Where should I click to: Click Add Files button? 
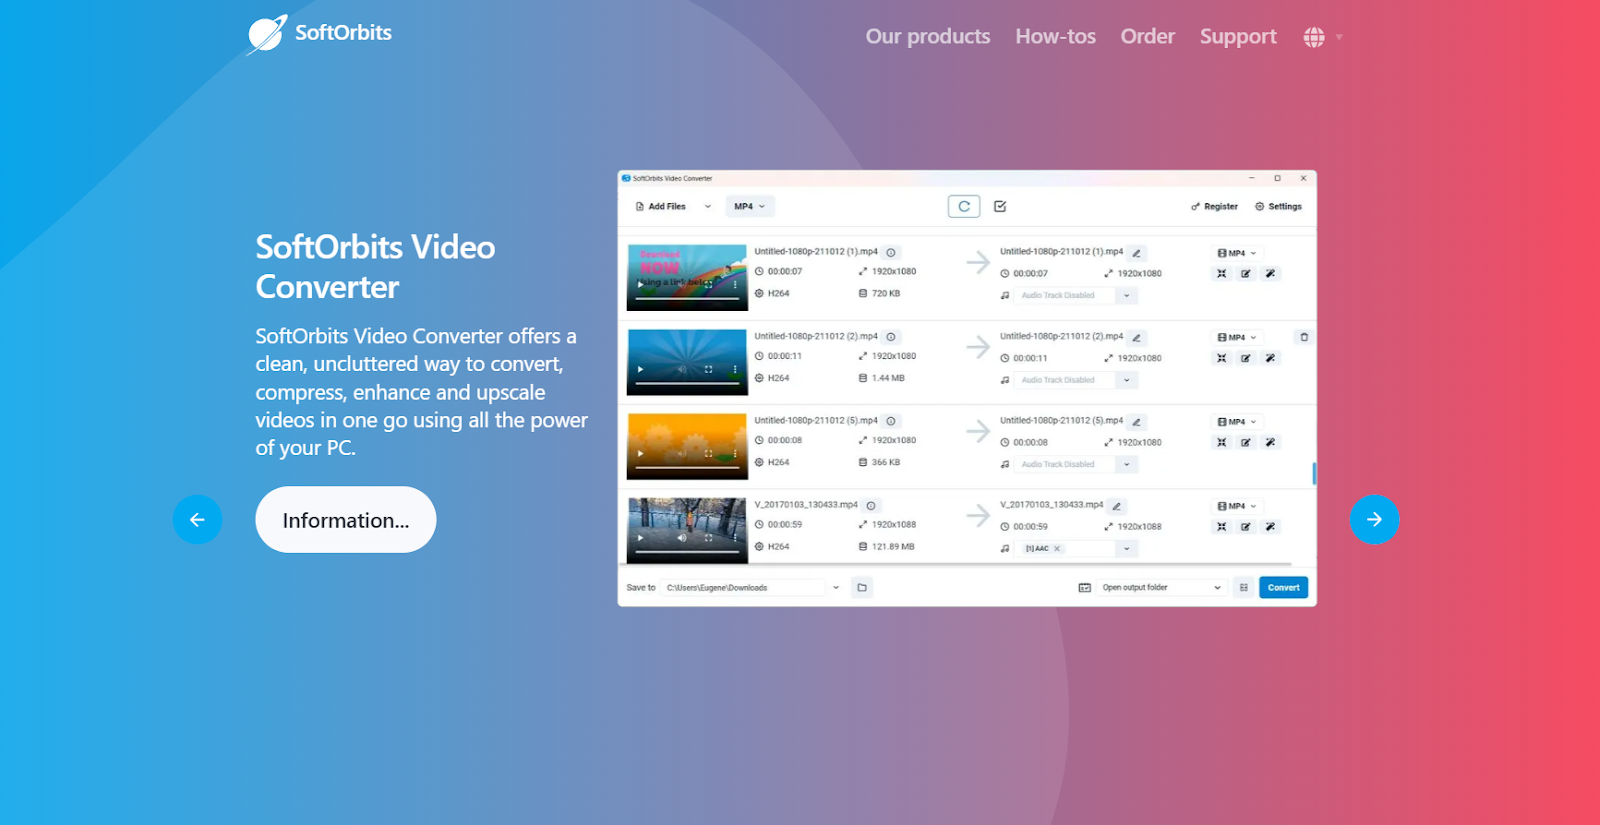point(661,207)
